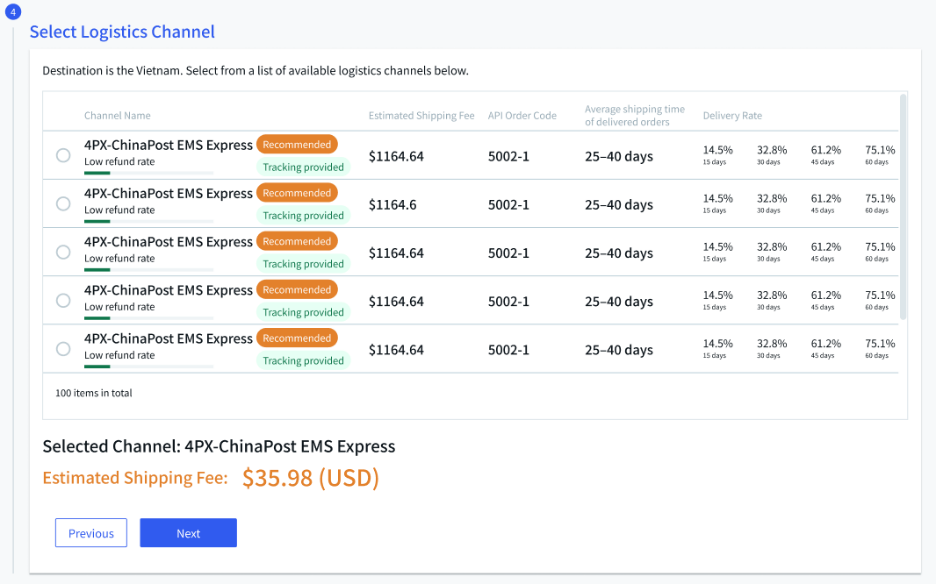Click the step 4 number badge
Image resolution: width=936 pixels, height=584 pixels.
(13, 12)
